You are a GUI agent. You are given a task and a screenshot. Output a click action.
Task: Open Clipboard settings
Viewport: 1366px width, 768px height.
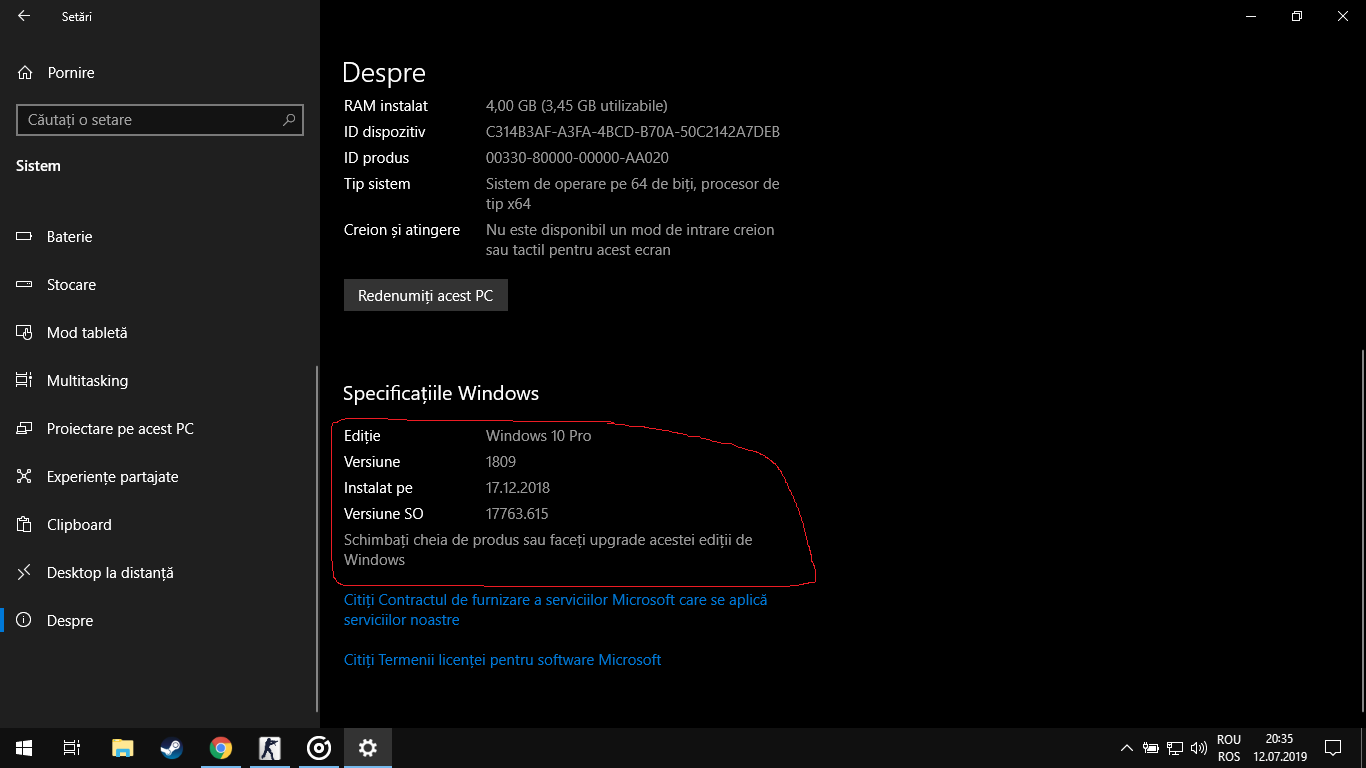point(160,525)
